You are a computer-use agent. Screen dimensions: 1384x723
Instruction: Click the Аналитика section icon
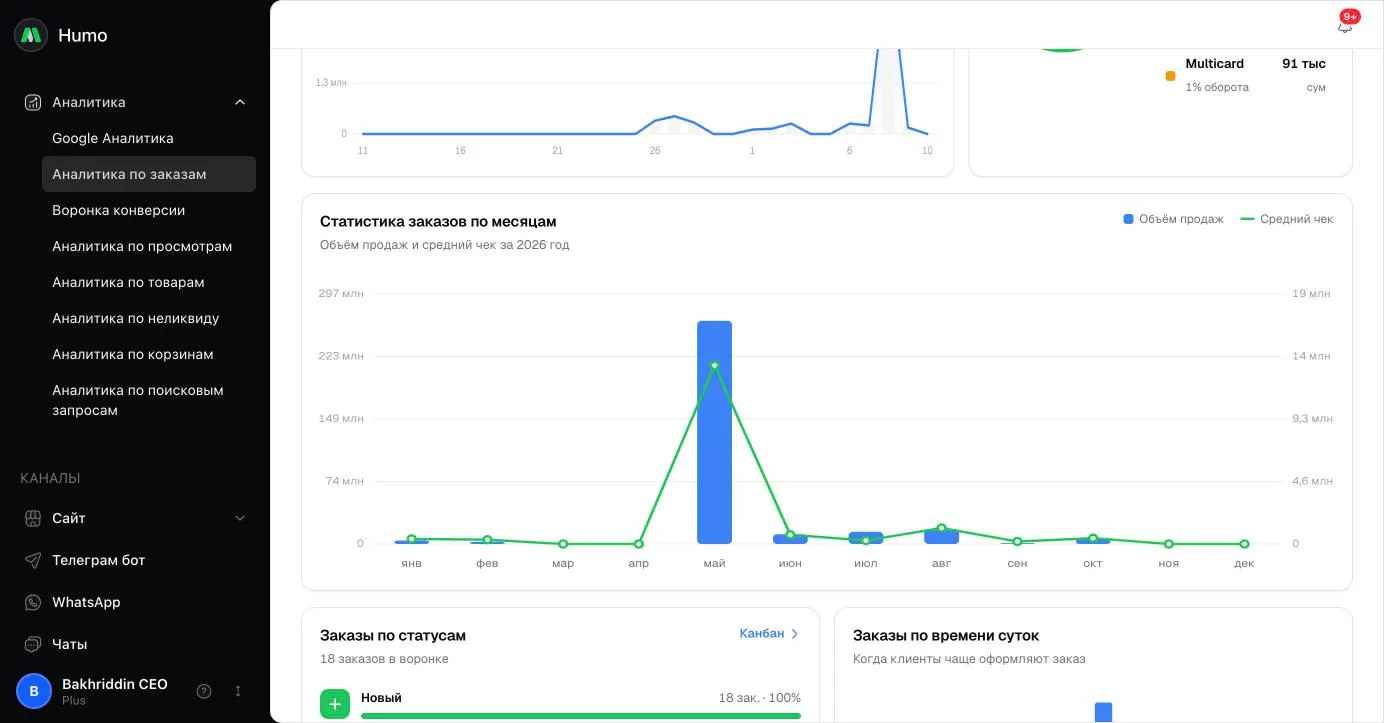[33, 102]
